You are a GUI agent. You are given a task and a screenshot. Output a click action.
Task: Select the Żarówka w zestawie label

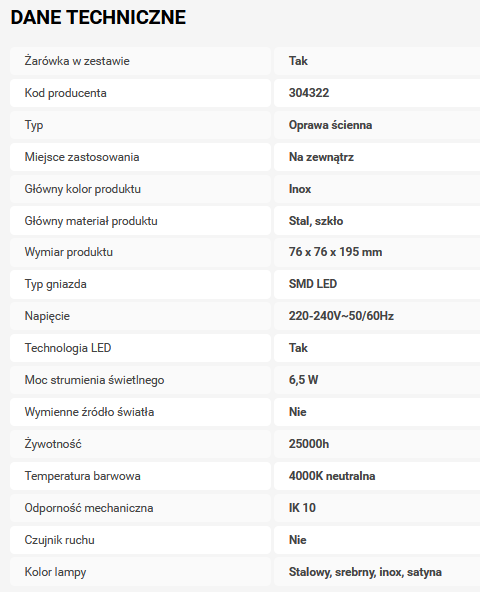(77, 61)
